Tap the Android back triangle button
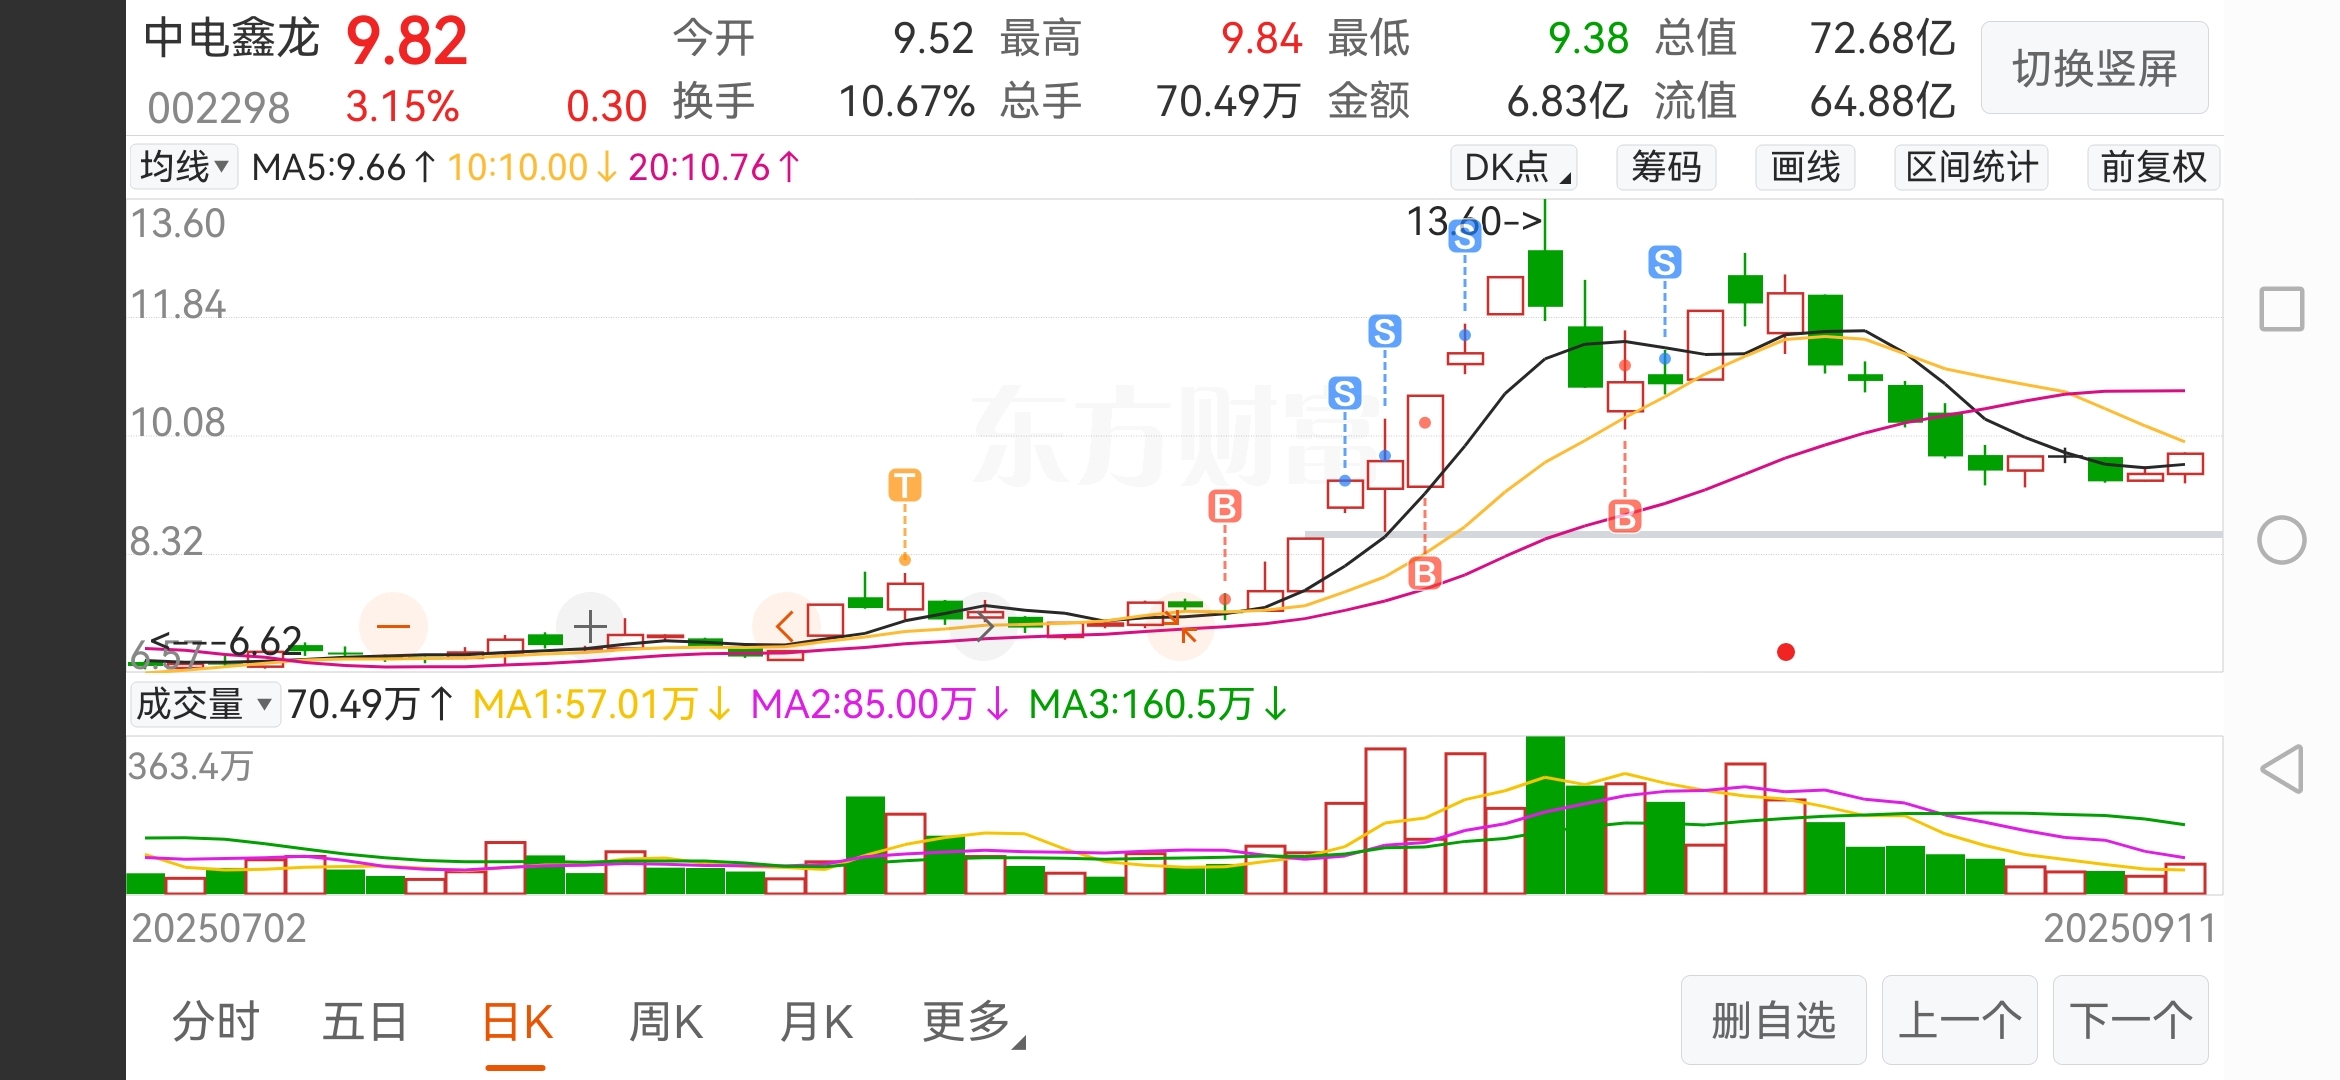The width and height of the screenshot is (2340, 1080). click(x=2282, y=769)
